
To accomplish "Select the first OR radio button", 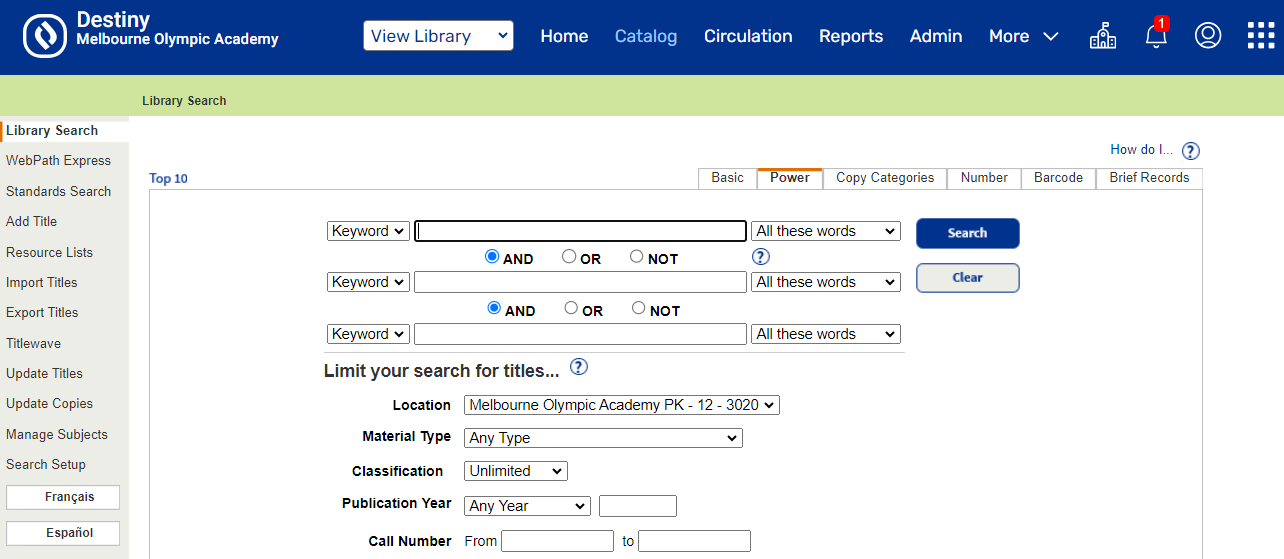I will click(569, 257).
